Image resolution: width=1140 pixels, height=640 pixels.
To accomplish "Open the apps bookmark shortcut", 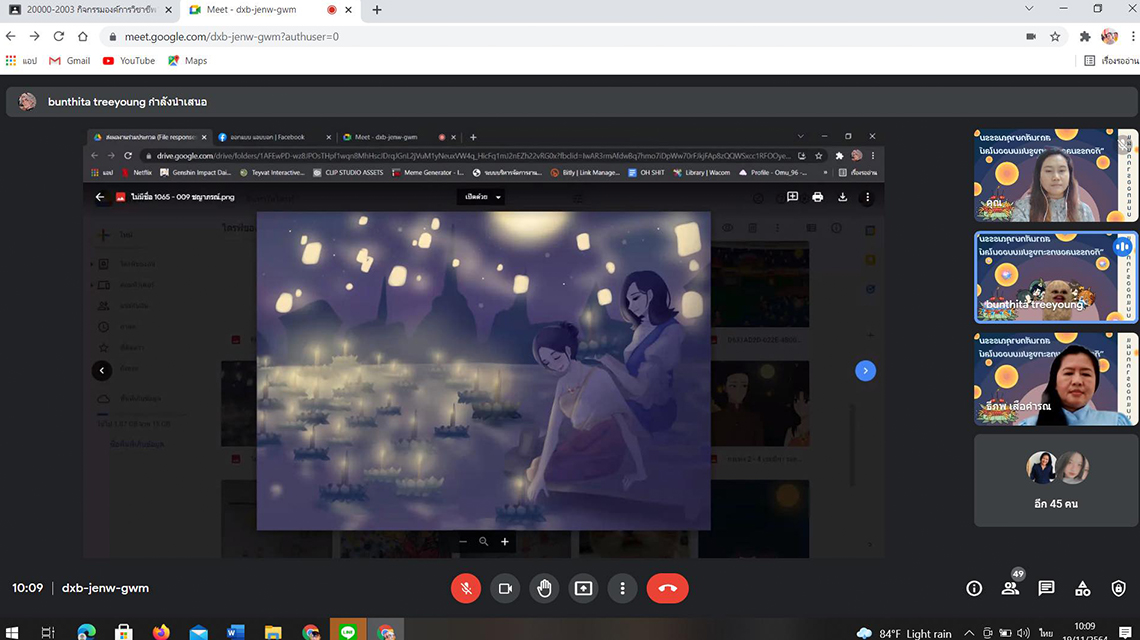I will [21, 61].
